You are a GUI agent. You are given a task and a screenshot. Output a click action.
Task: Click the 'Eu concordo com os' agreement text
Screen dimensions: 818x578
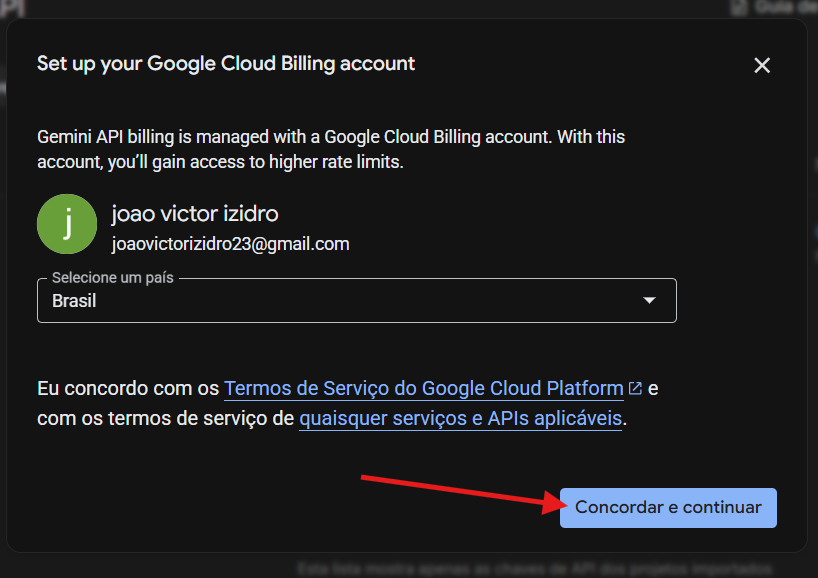[127, 389]
